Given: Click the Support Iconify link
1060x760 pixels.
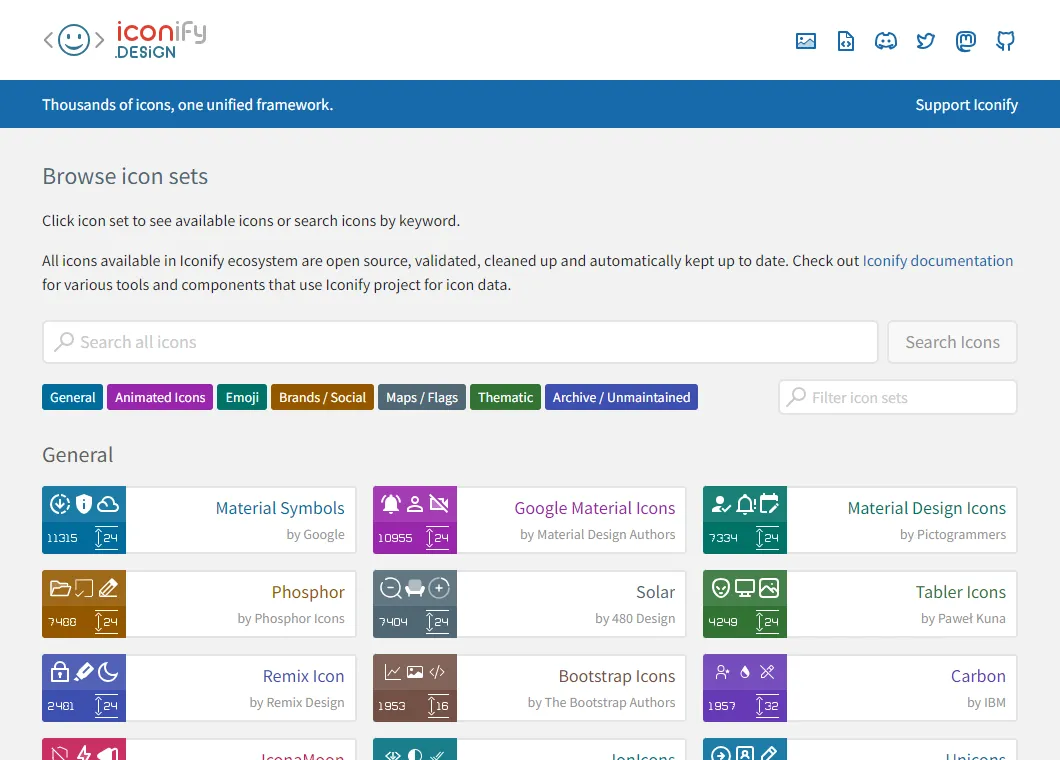Looking at the screenshot, I should [x=966, y=105].
